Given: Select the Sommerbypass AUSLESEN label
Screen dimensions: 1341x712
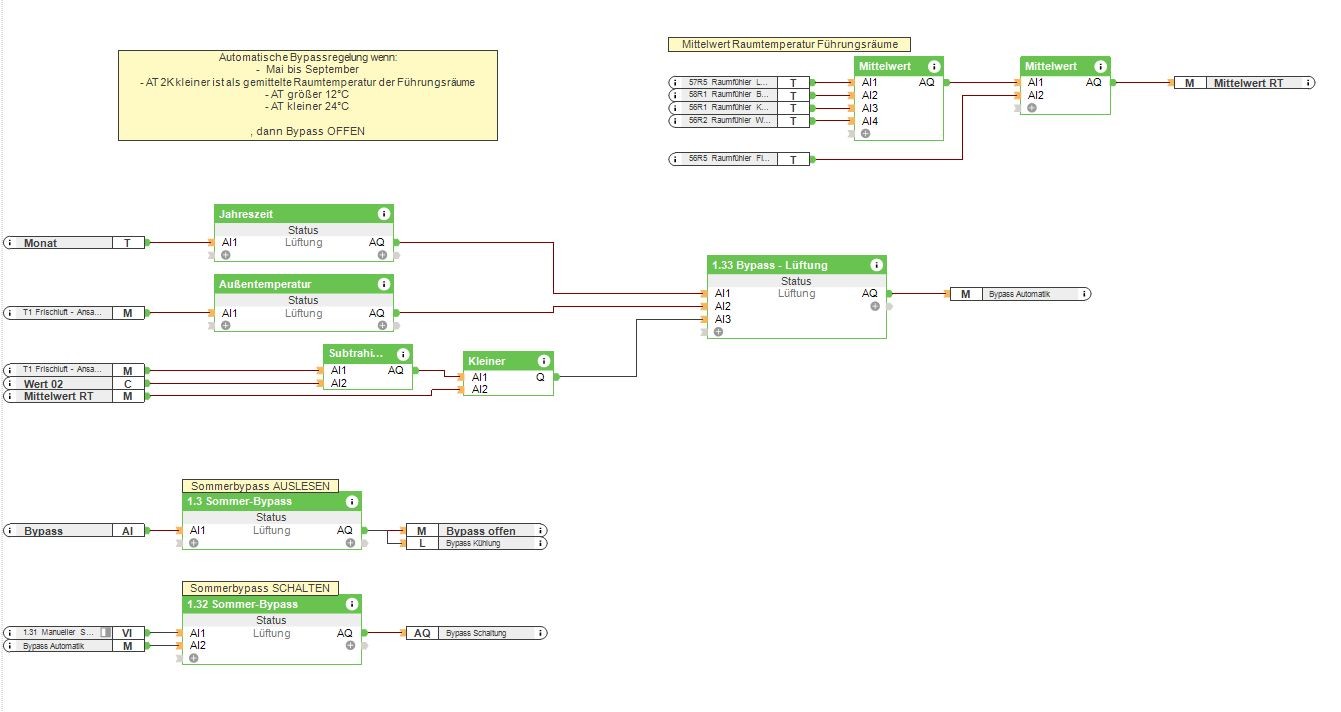Looking at the screenshot, I should coord(260,485).
